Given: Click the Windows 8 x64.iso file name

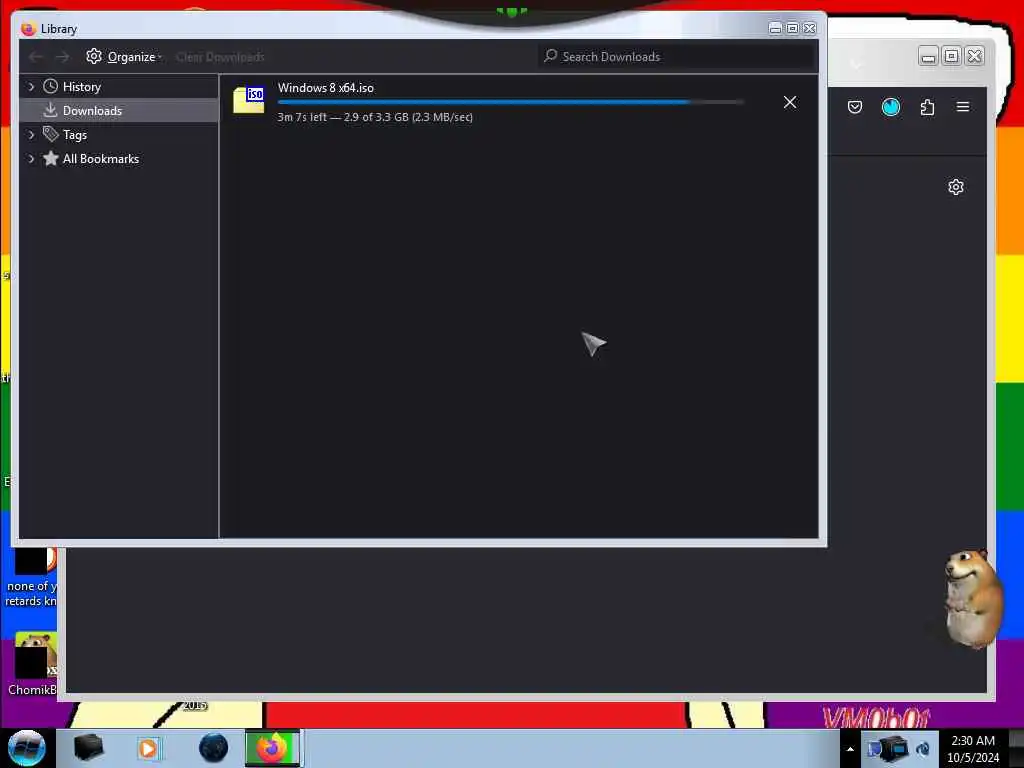Looking at the screenshot, I should (x=325, y=88).
